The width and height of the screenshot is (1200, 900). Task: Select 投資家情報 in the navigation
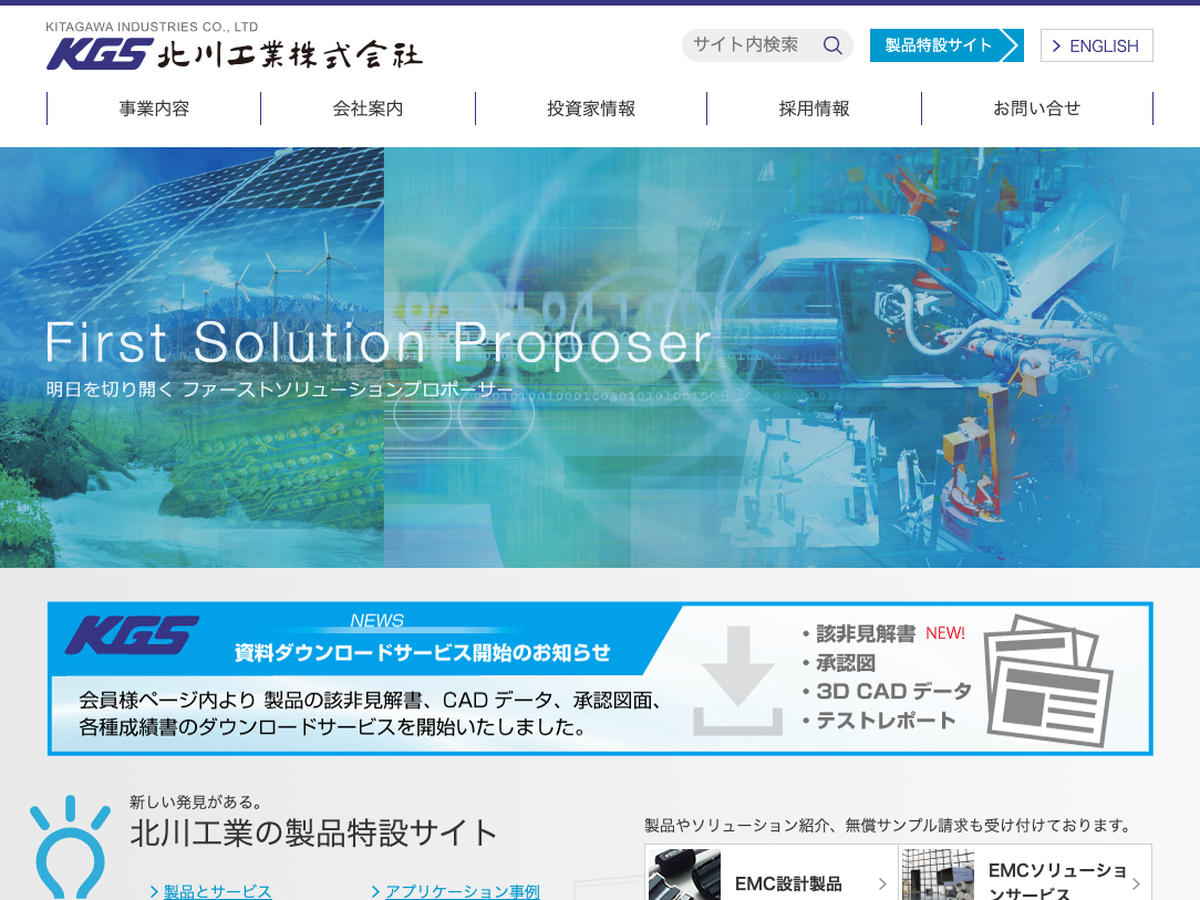(591, 109)
